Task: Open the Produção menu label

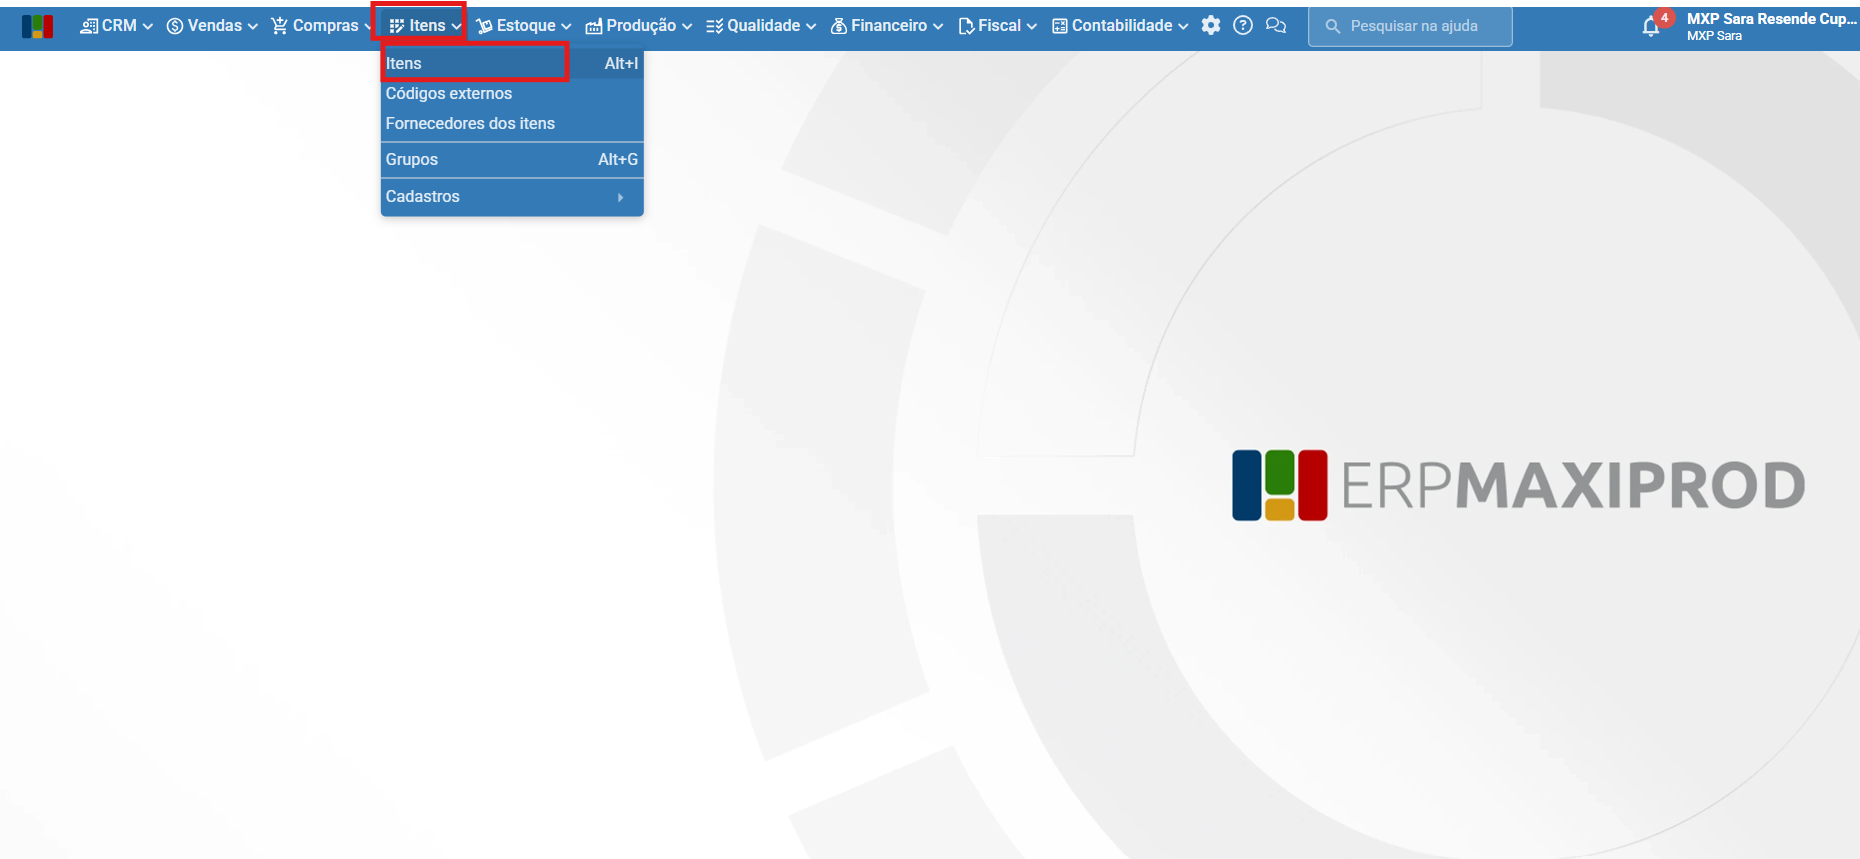Action: point(641,26)
